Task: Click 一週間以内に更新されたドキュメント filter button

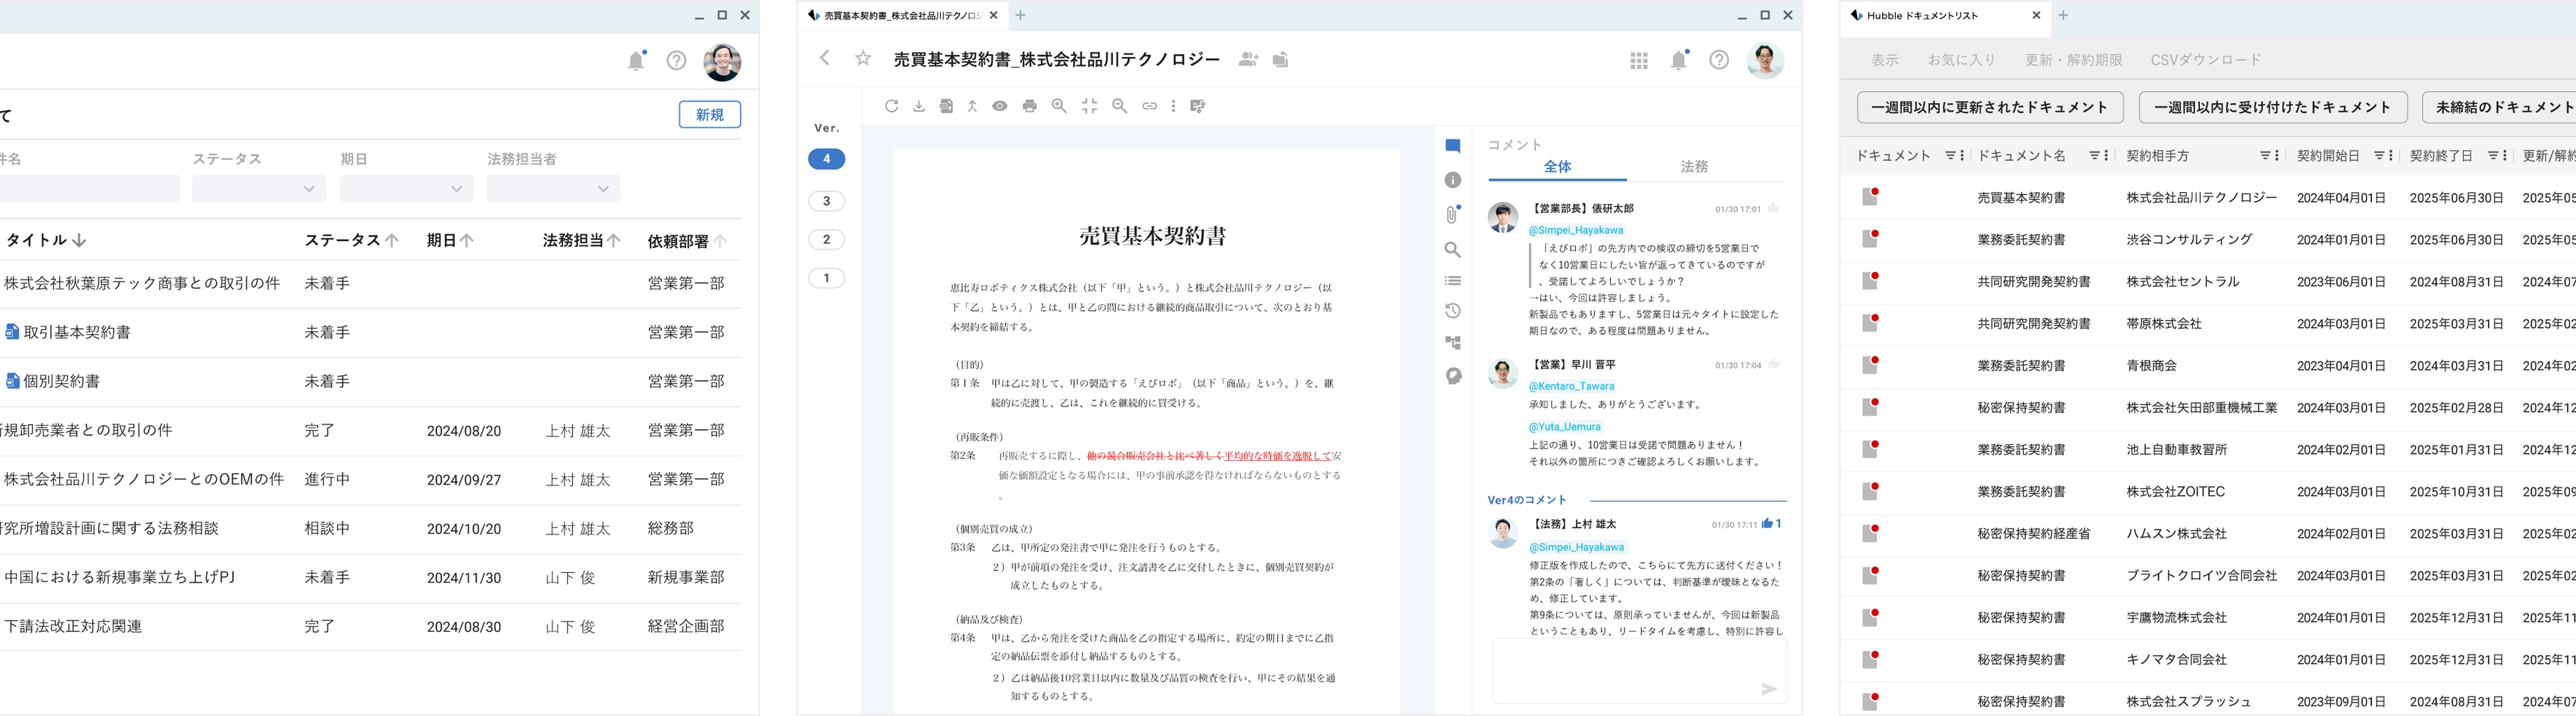Action: tap(1990, 107)
